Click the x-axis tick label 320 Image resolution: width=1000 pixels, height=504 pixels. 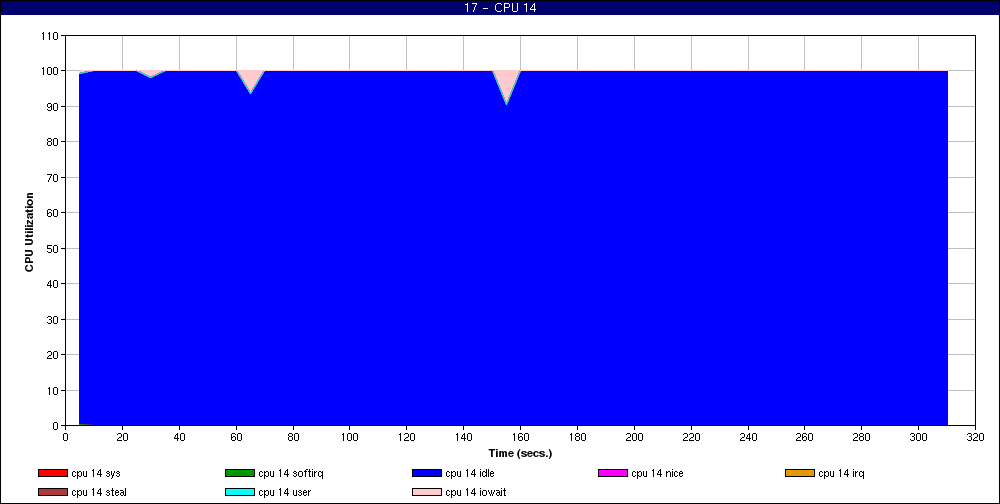[x=975, y=438]
